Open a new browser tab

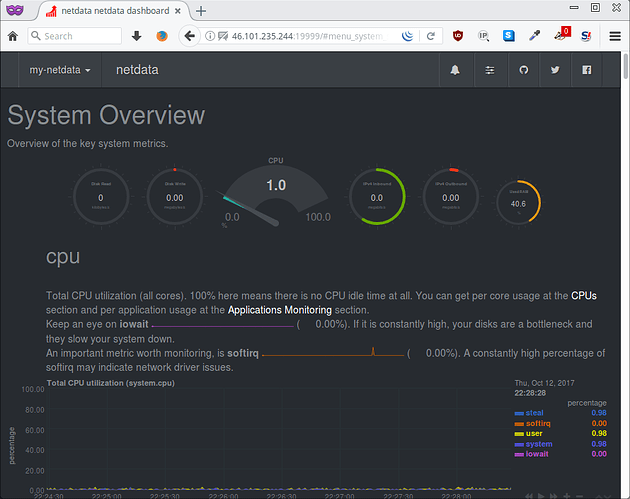pyautogui.click(x=200, y=10)
